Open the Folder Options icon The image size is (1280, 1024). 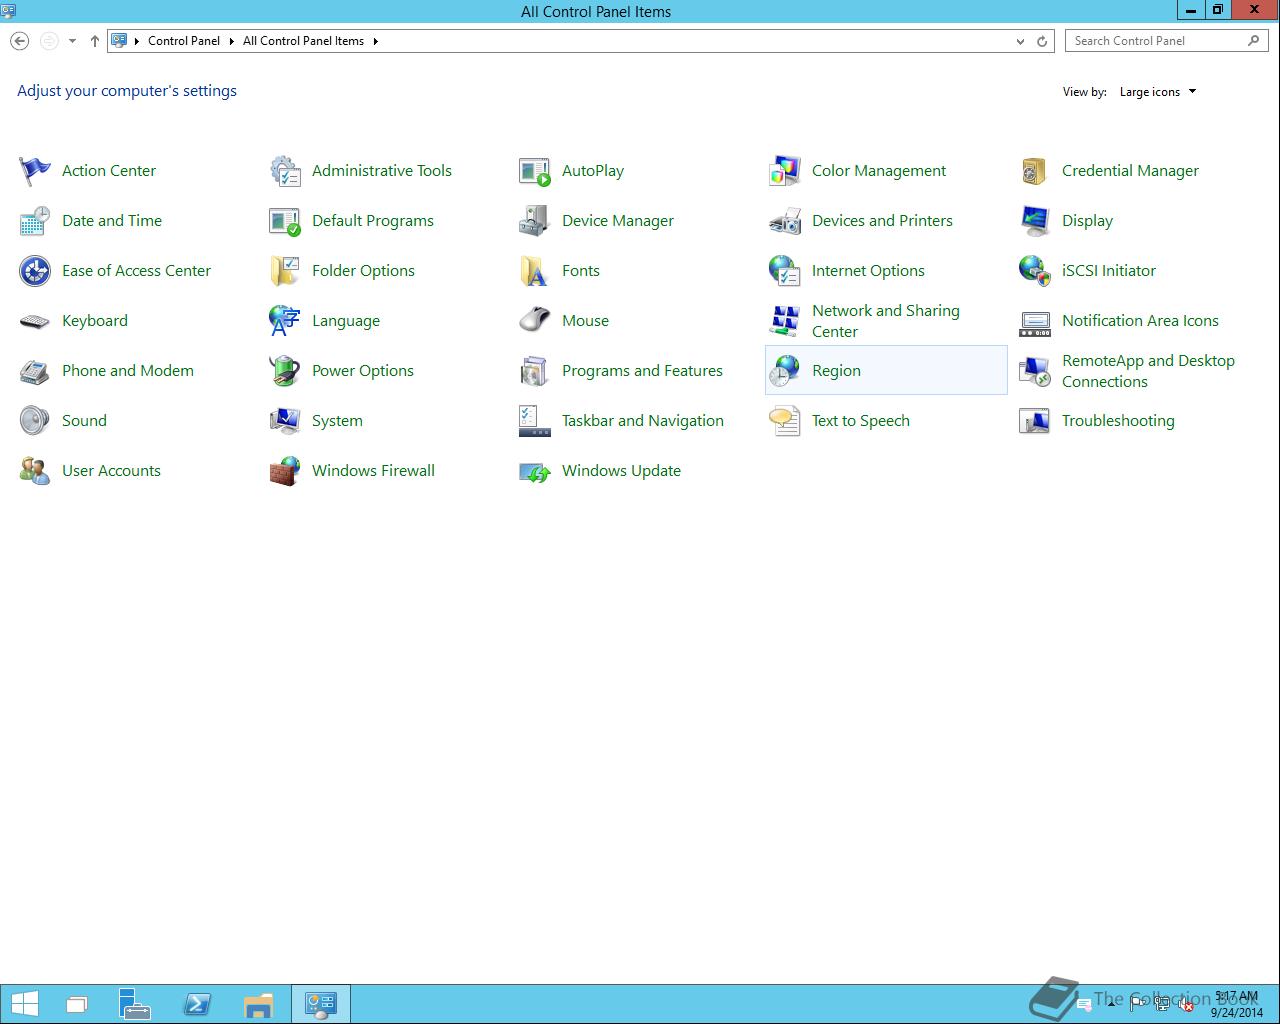285,271
